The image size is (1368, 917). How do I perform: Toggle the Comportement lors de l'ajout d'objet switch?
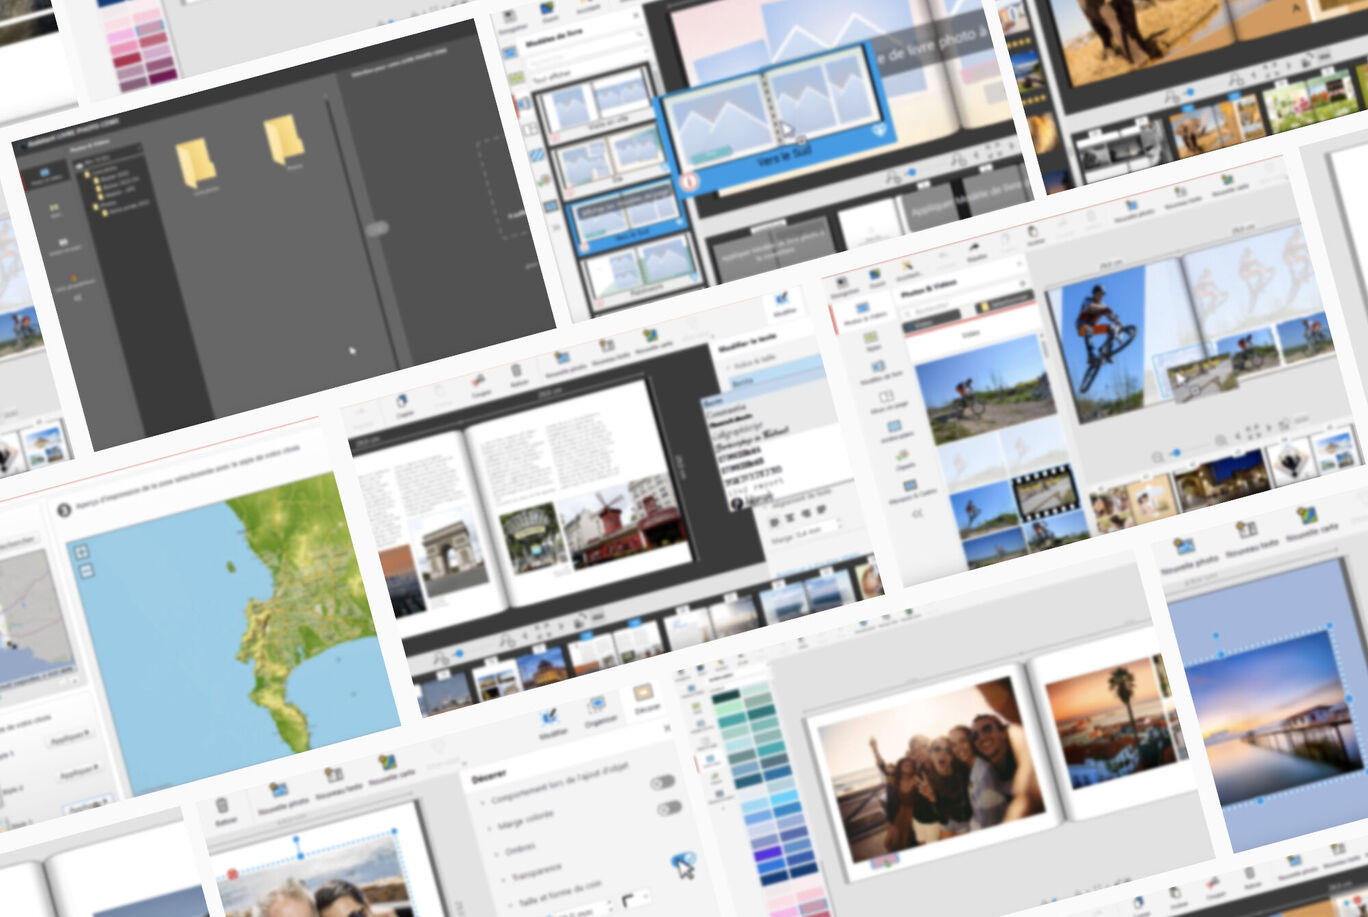tap(662, 782)
